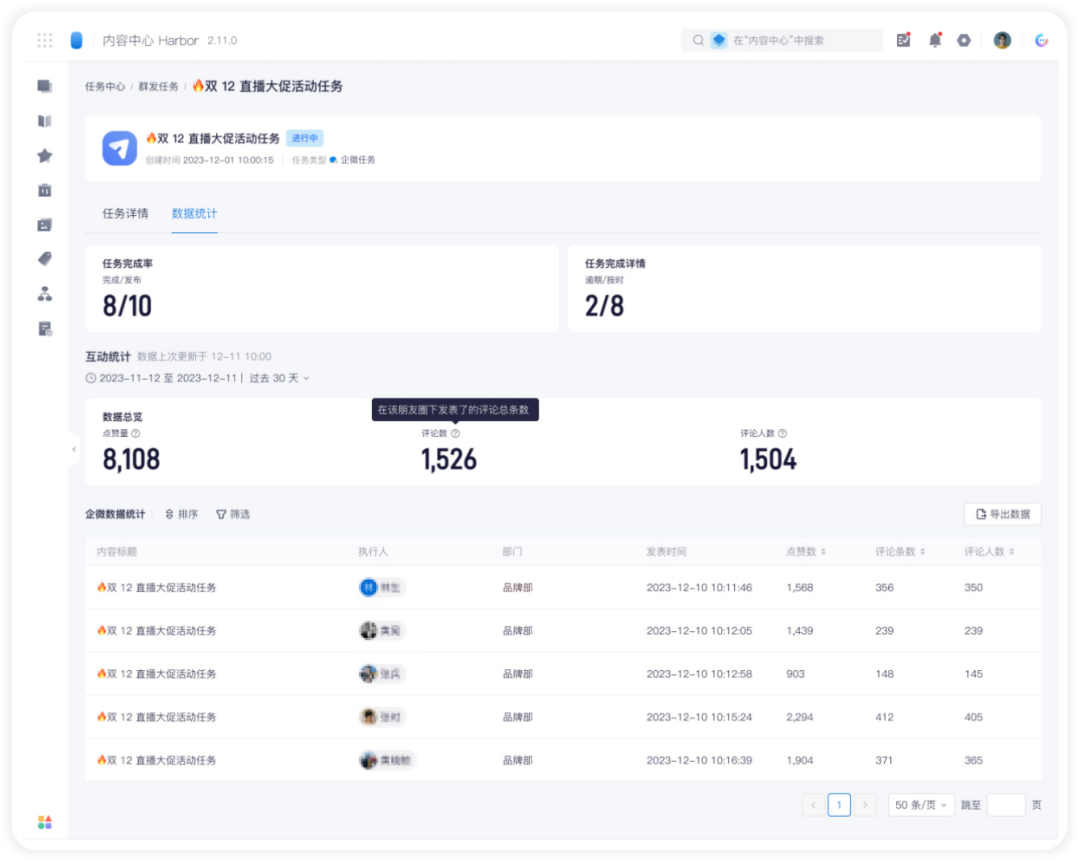
Task: Click the help icon beside 评论数
Action: pyautogui.click(x=455, y=433)
